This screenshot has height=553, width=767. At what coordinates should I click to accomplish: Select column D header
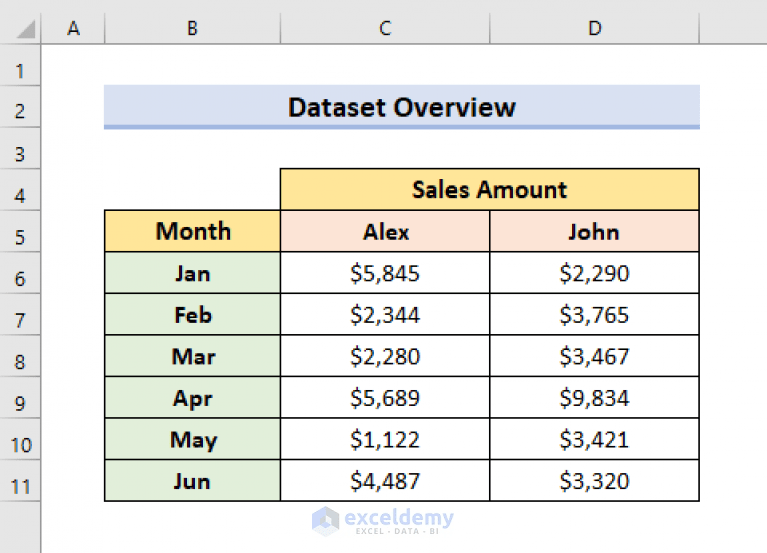click(x=595, y=29)
